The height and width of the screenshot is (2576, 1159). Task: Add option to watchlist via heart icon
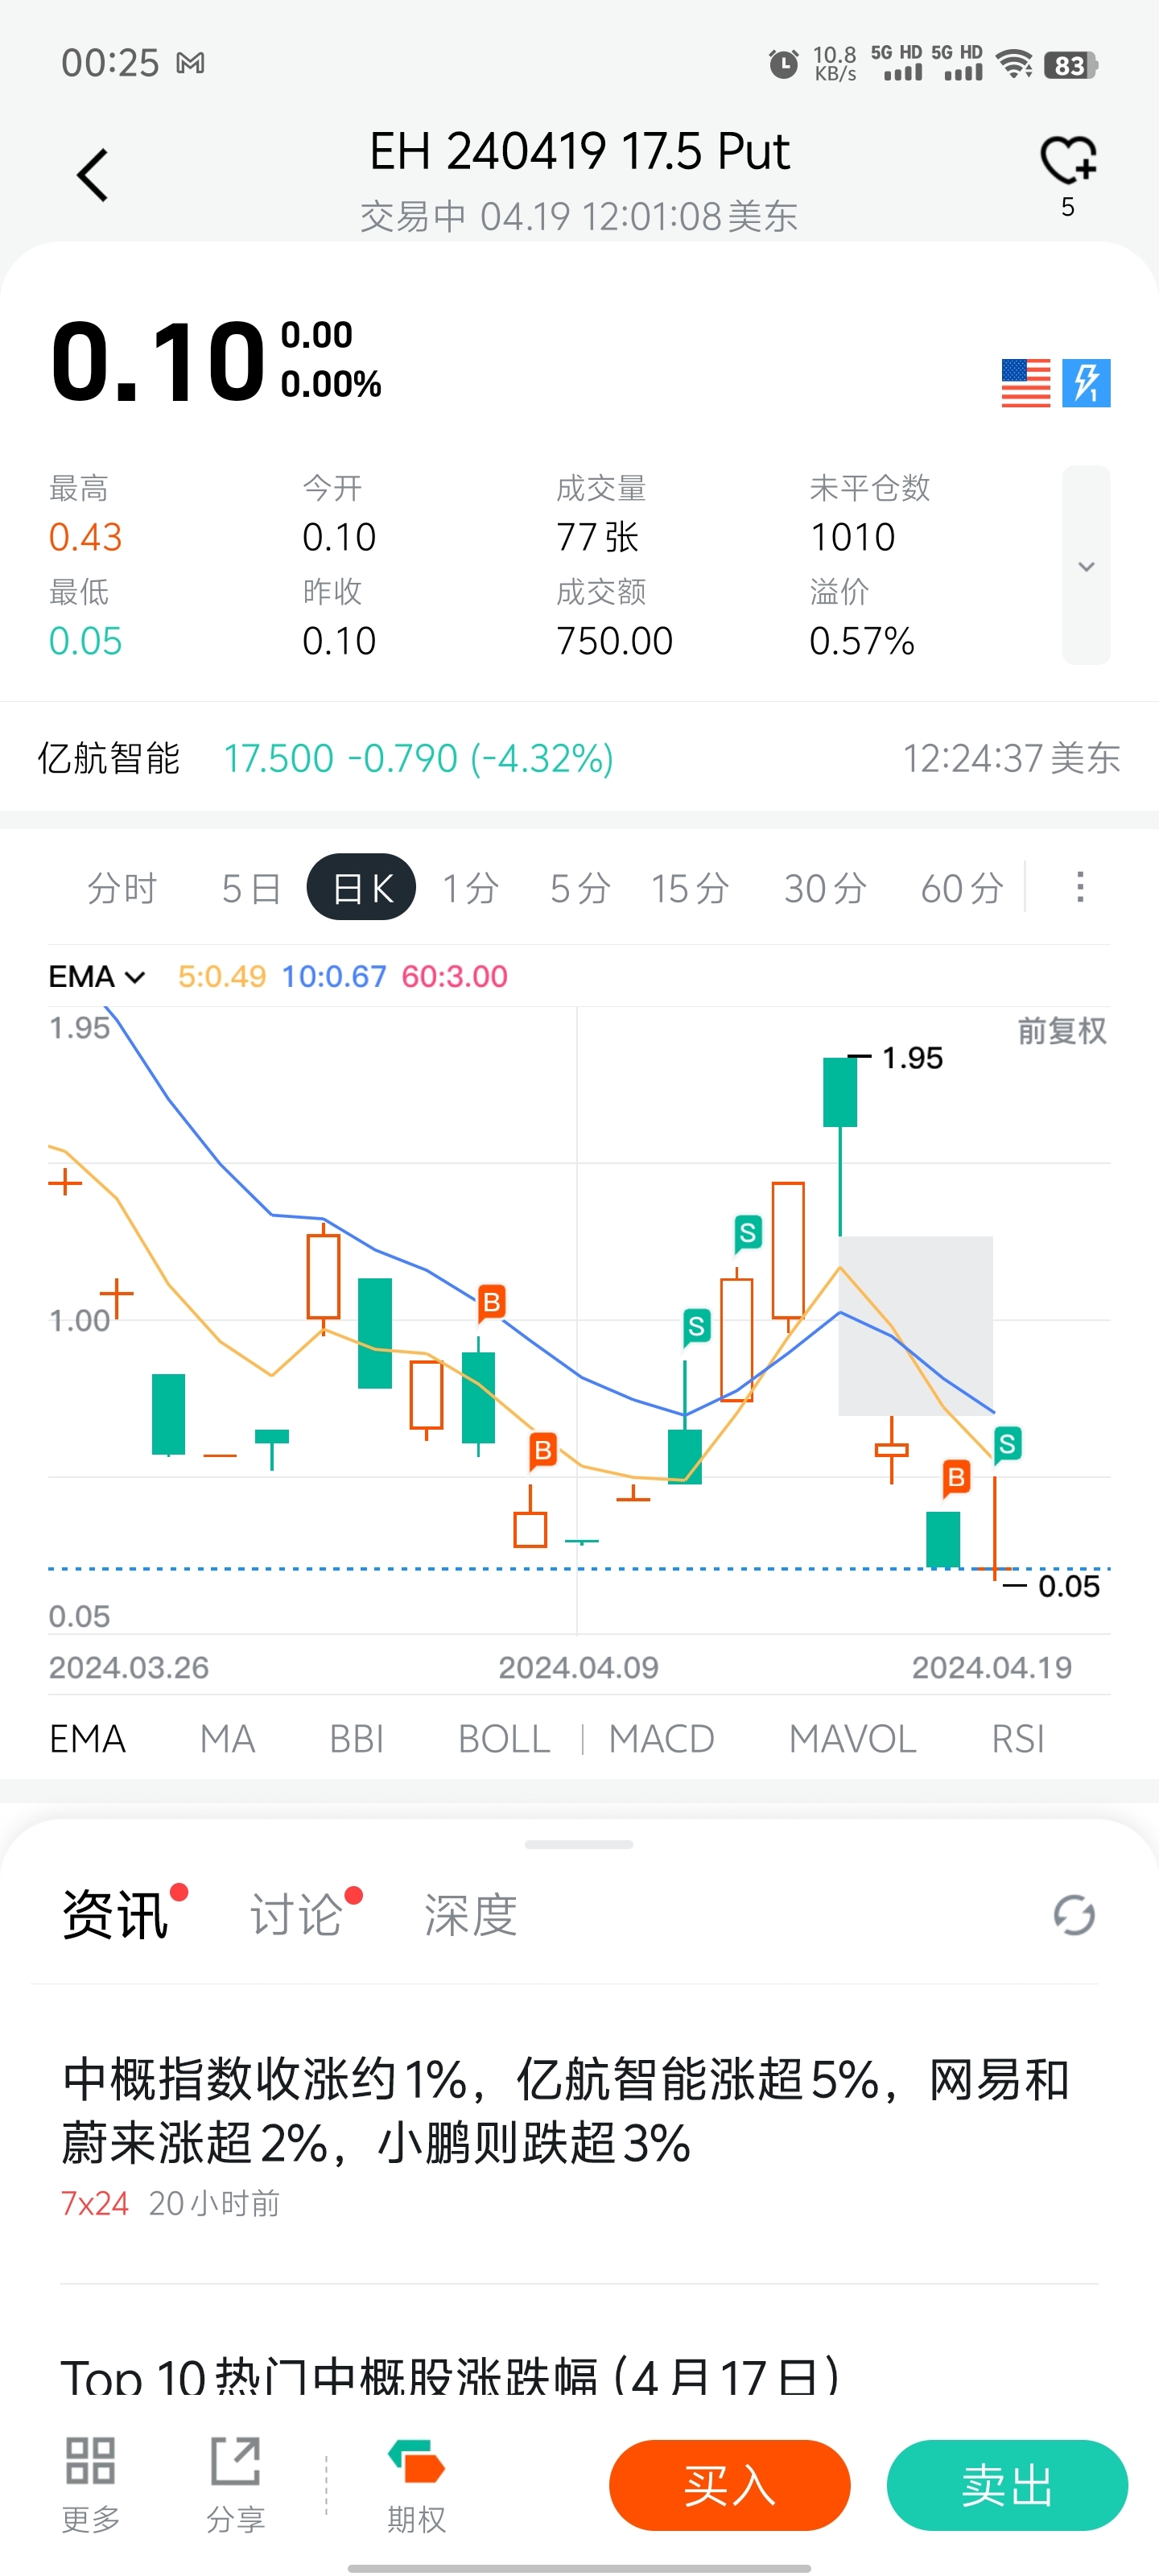click(1067, 162)
